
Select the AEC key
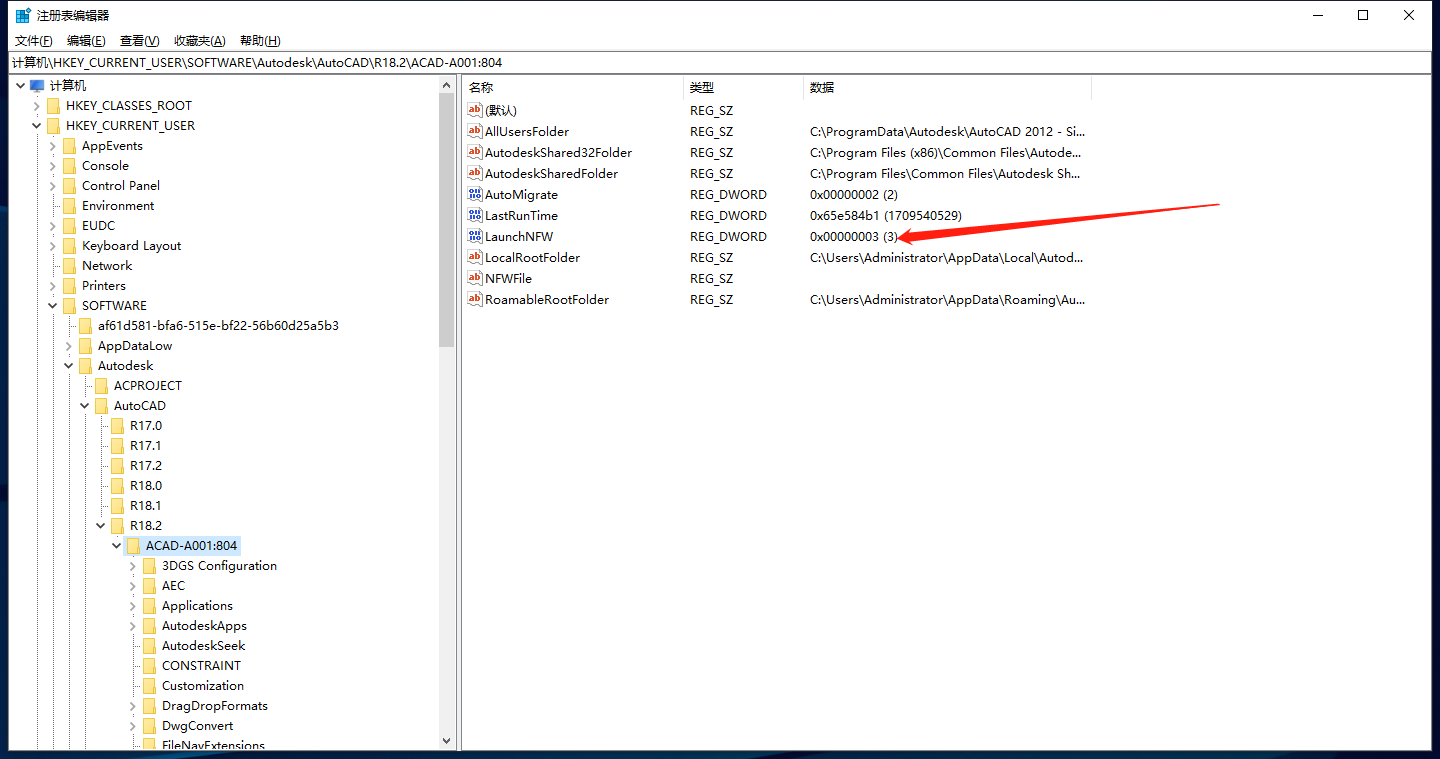[x=173, y=586]
